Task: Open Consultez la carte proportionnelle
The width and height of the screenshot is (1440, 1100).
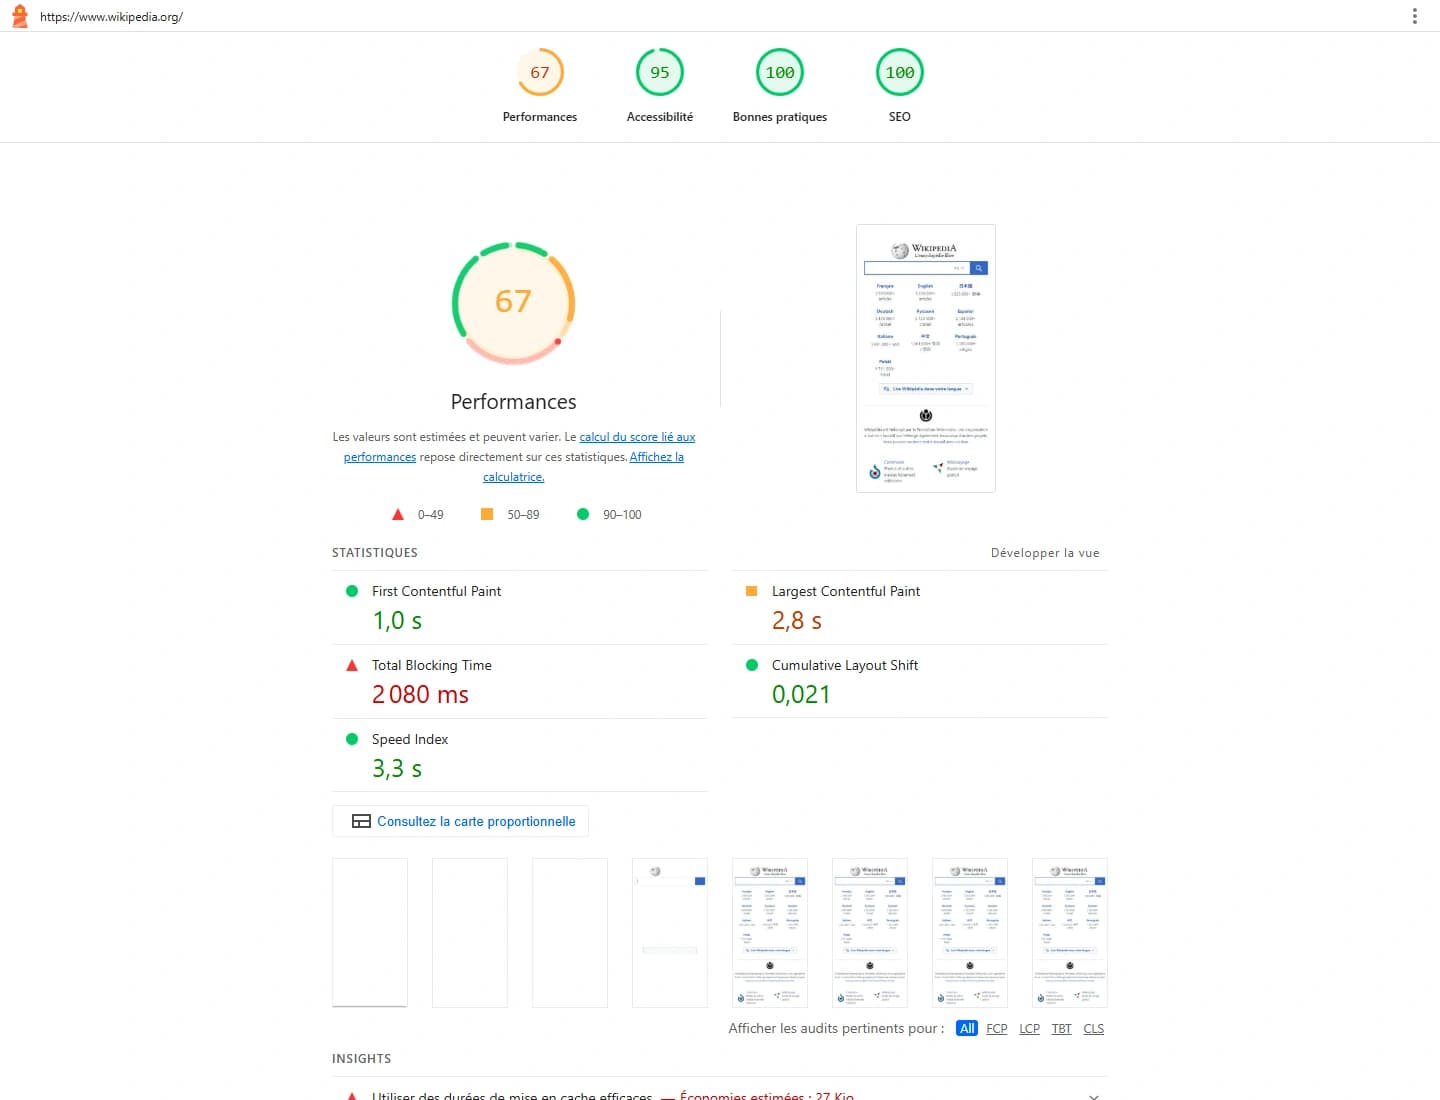Action: pos(461,821)
